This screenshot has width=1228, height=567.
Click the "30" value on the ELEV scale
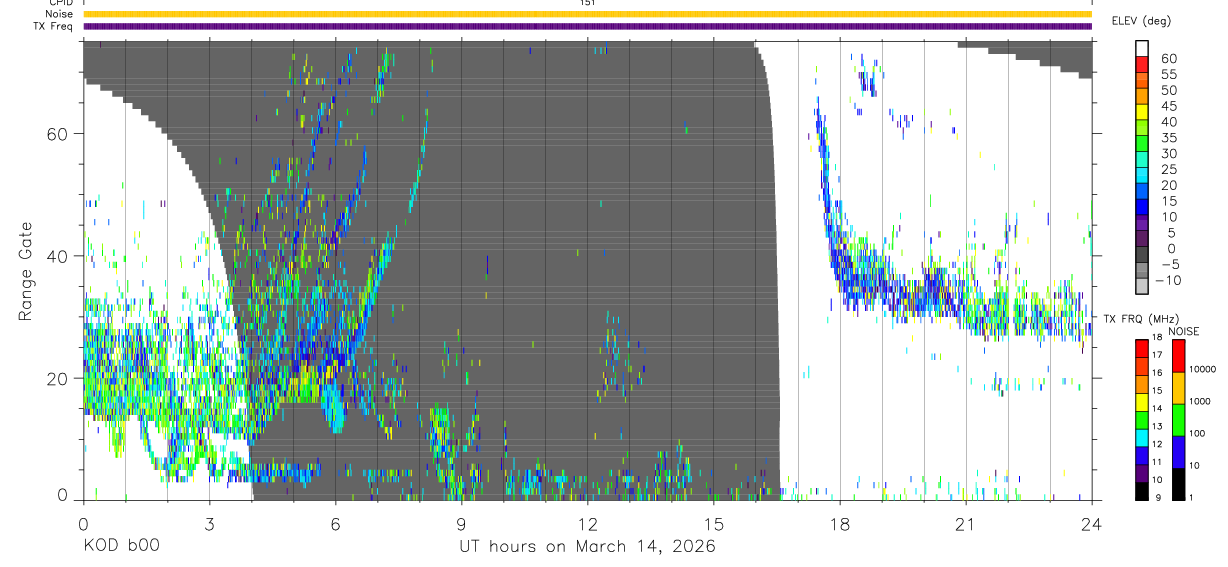click(1168, 153)
